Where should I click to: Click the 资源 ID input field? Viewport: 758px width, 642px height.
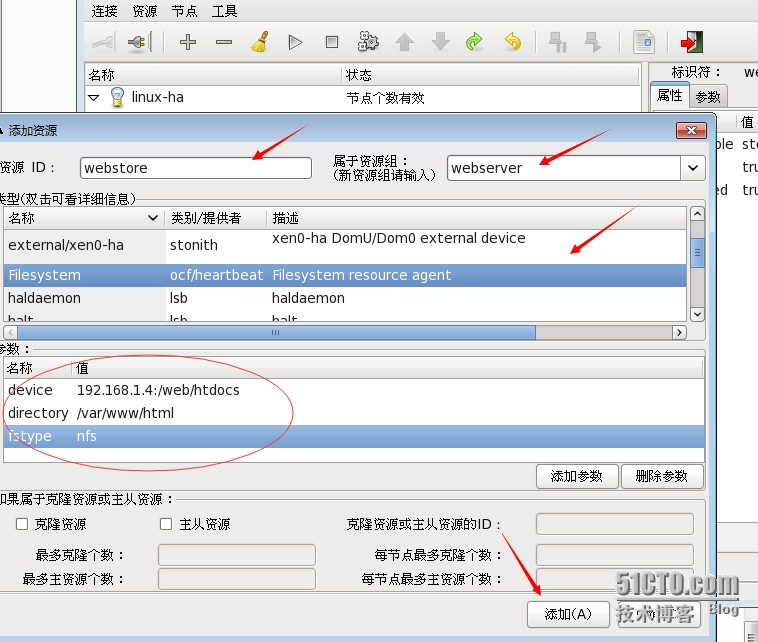pyautogui.click(x=196, y=168)
